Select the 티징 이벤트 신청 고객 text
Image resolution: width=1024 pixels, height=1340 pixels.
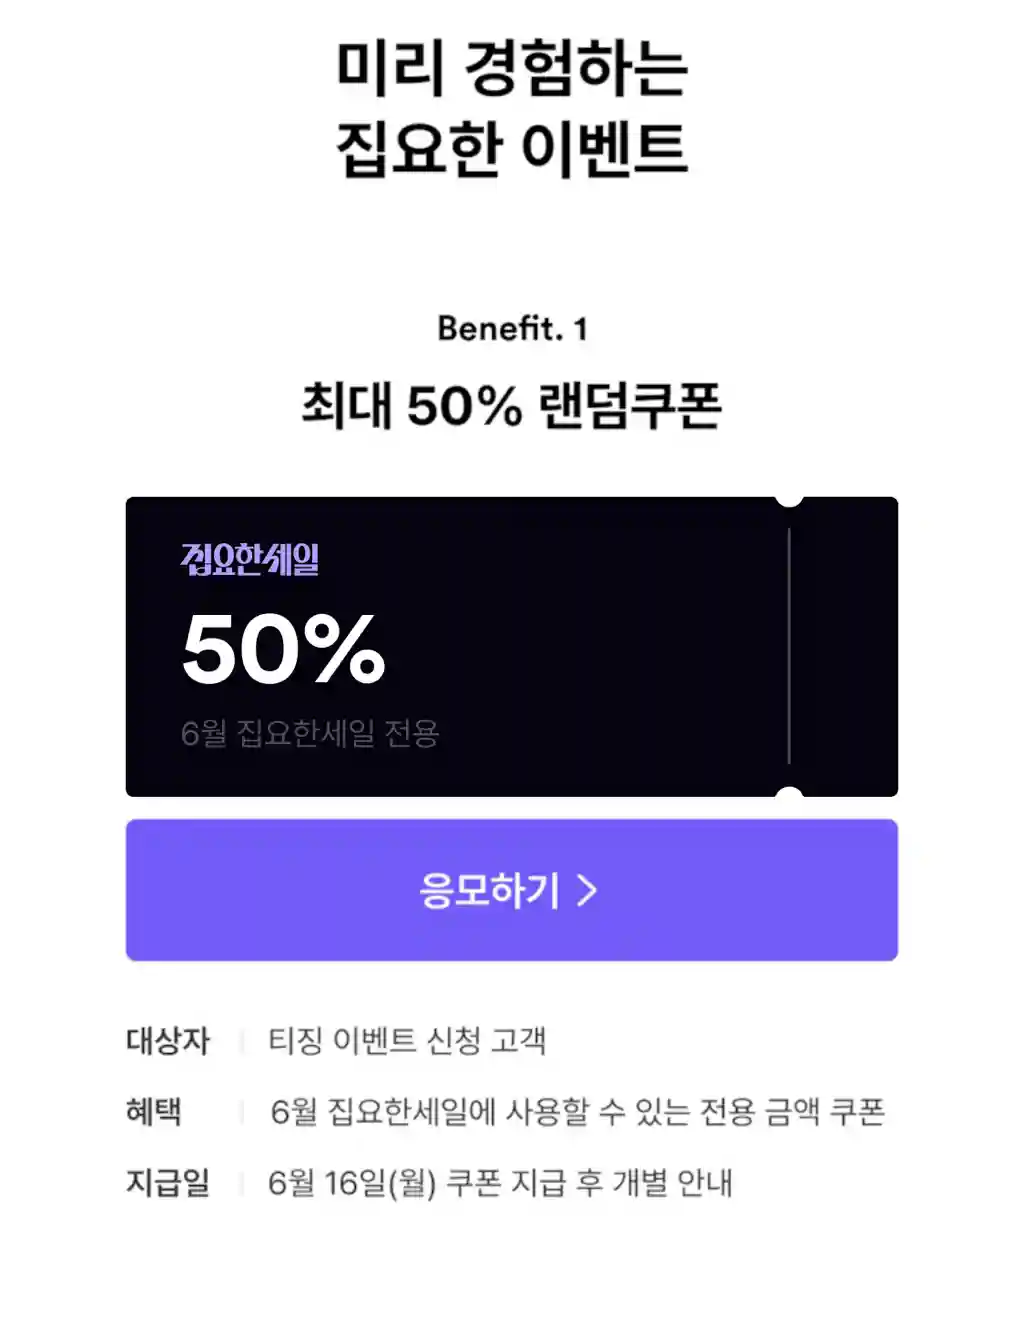pos(407,1041)
